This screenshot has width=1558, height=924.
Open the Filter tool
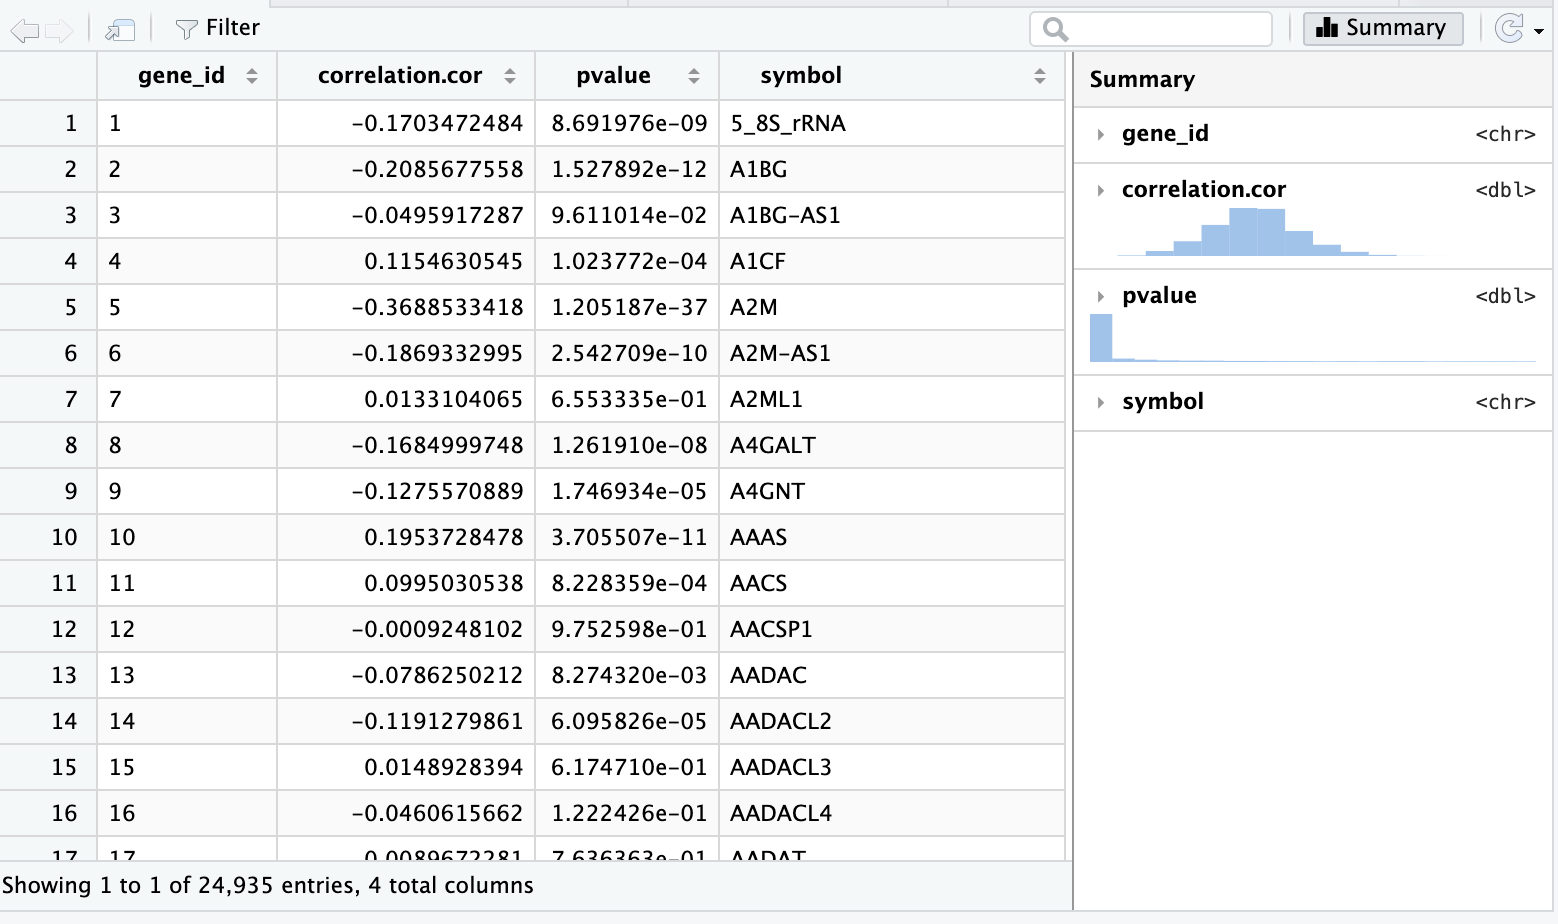tap(218, 28)
